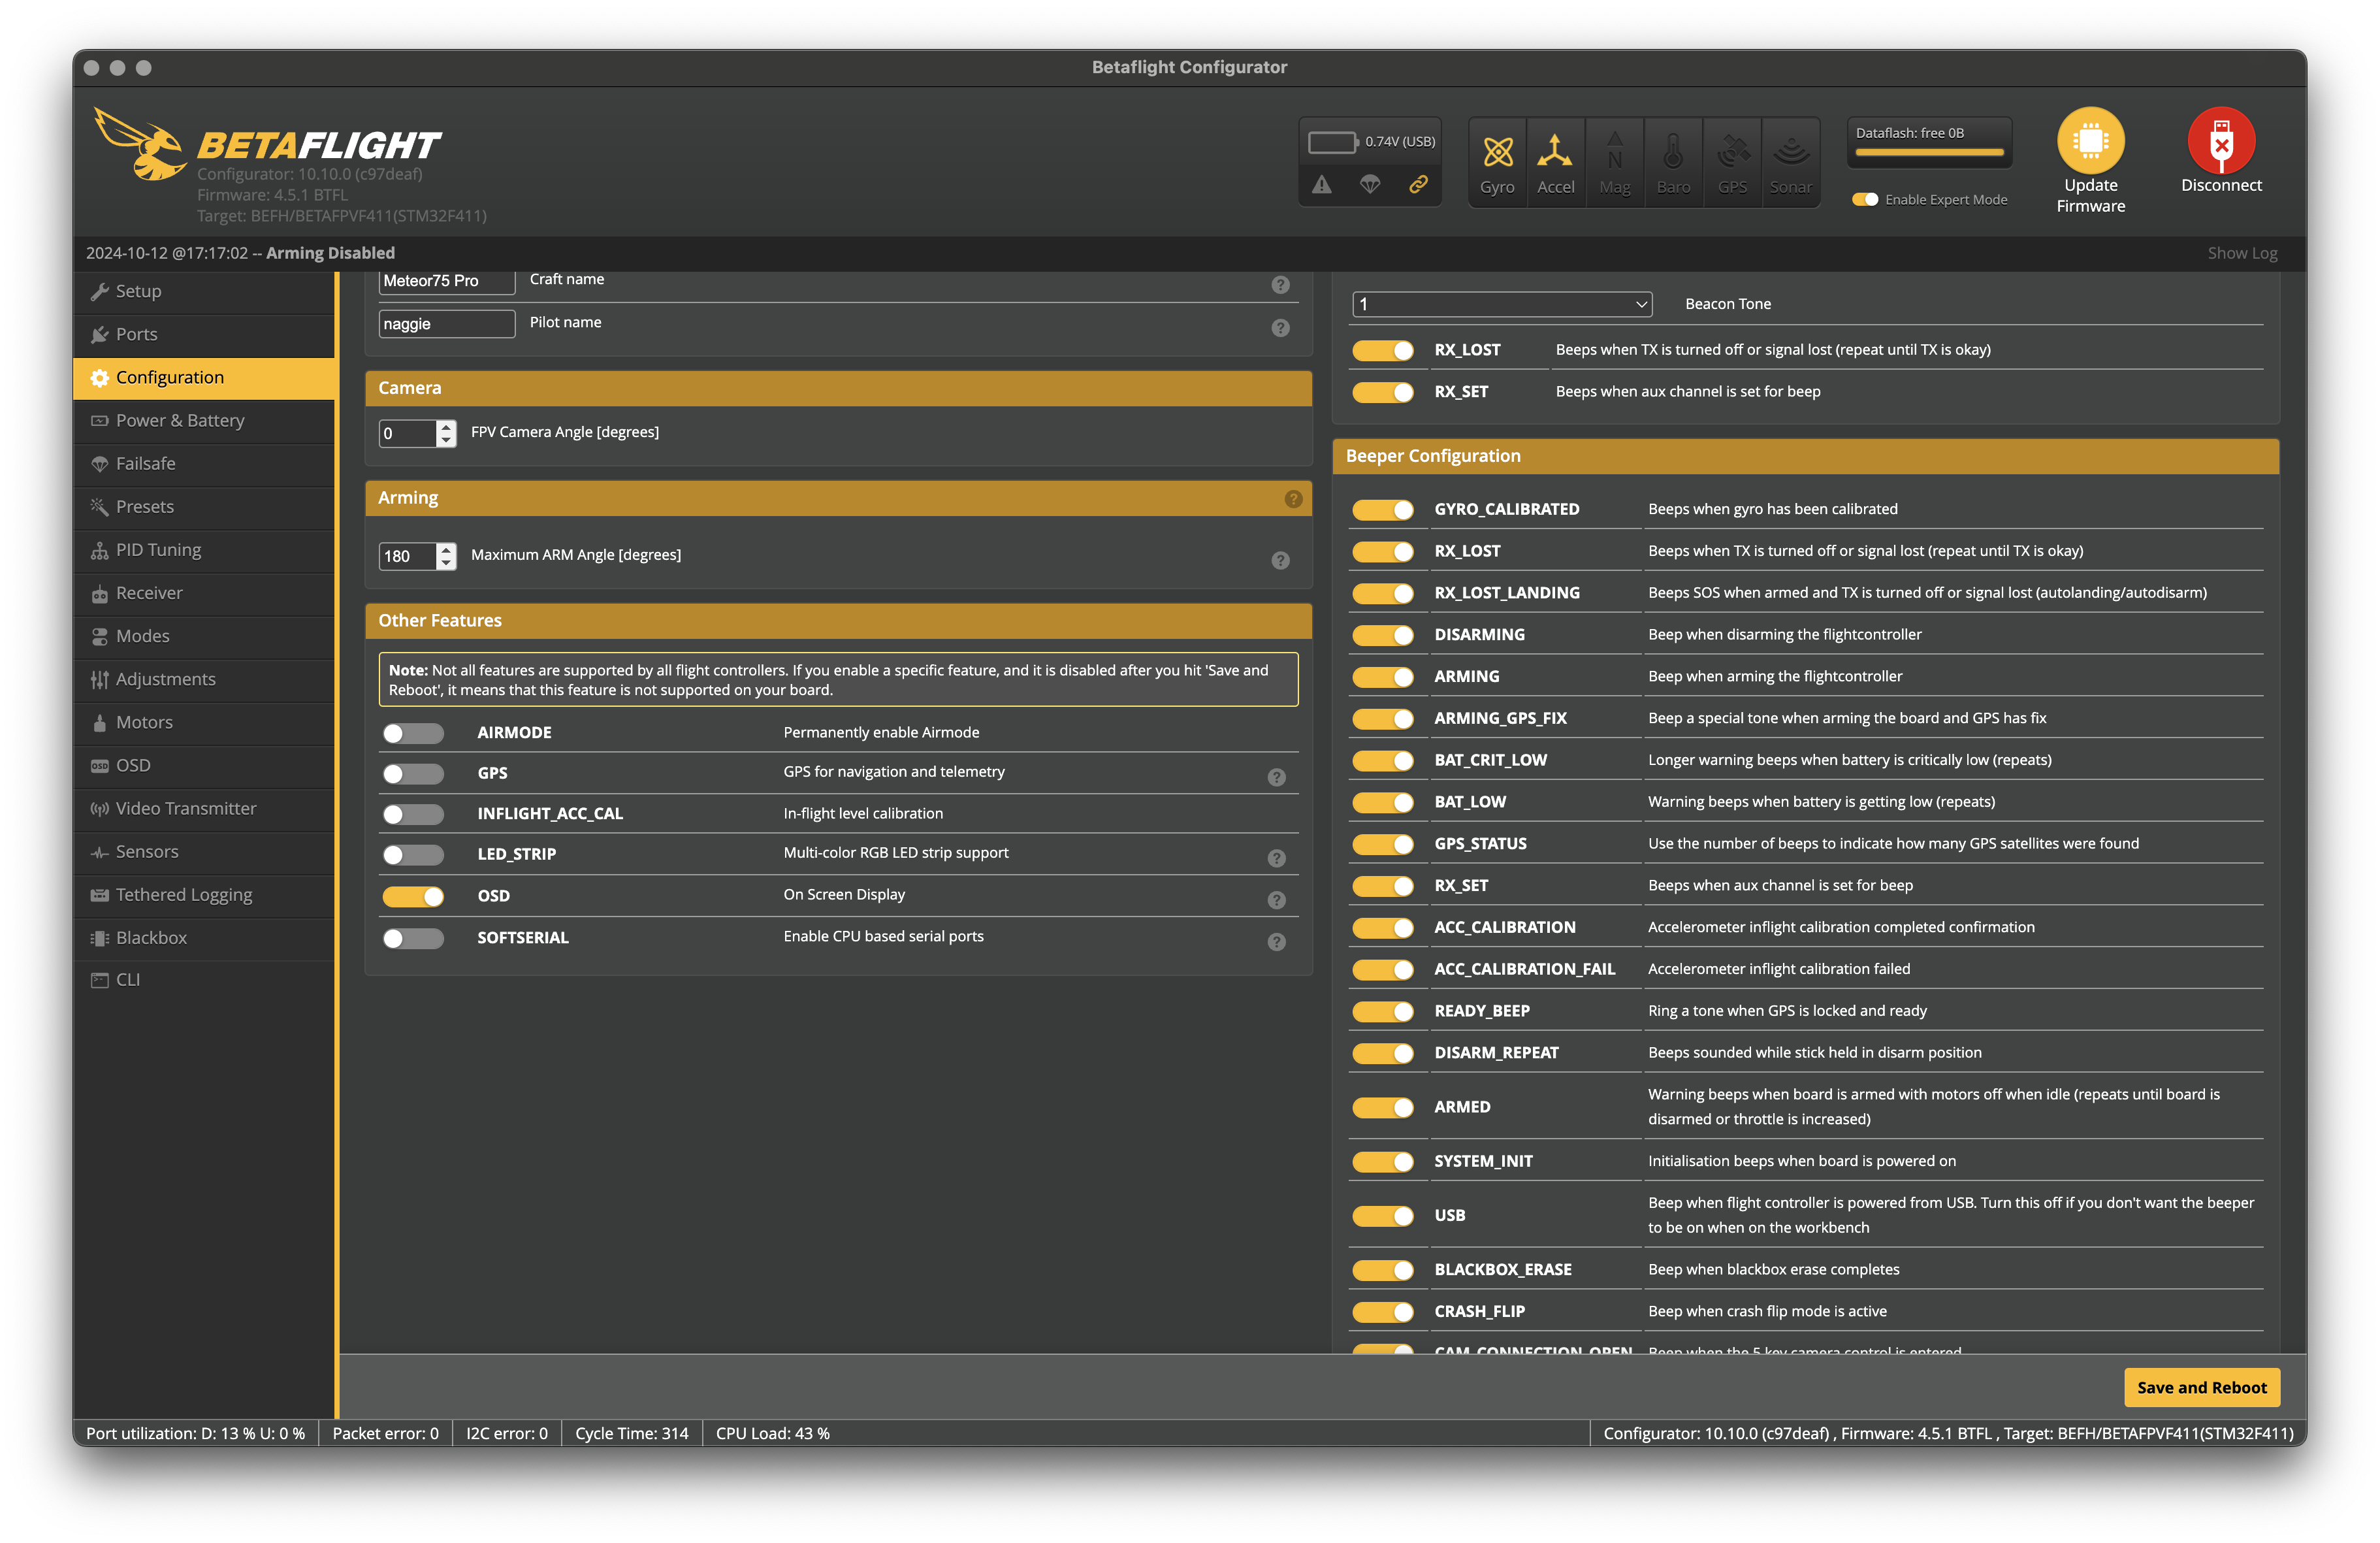Image resolution: width=2380 pixels, height=1543 pixels.
Task: Disable the OSD feature toggle
Action: [x=413, y=896]
